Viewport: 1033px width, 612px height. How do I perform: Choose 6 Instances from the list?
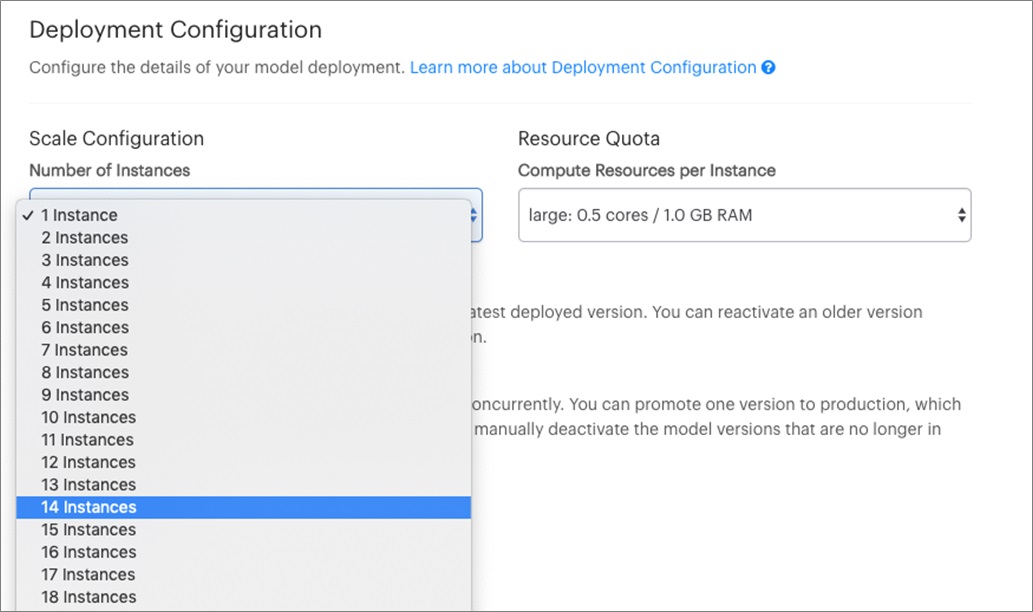tap(244, 327)
